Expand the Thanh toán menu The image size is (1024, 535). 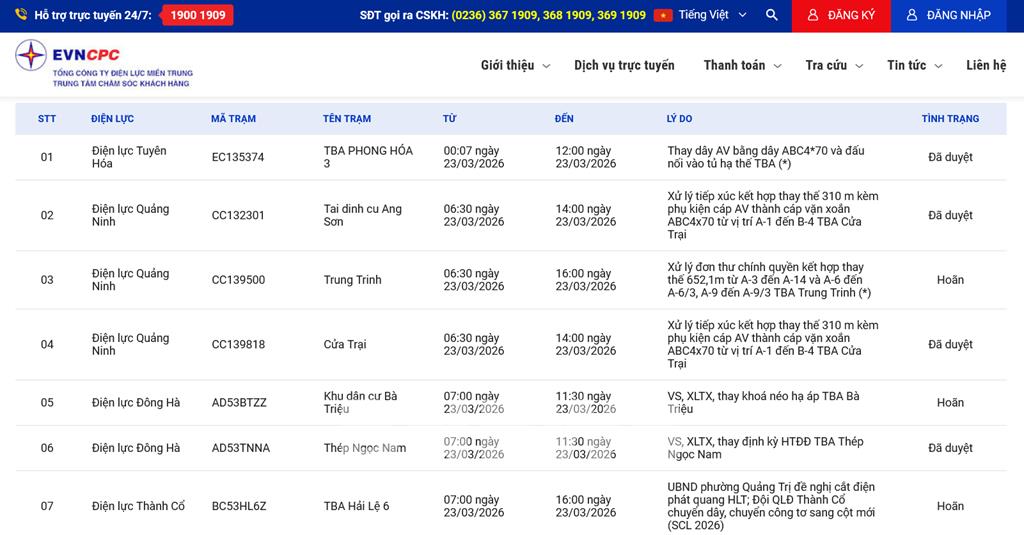coord(741,66)
